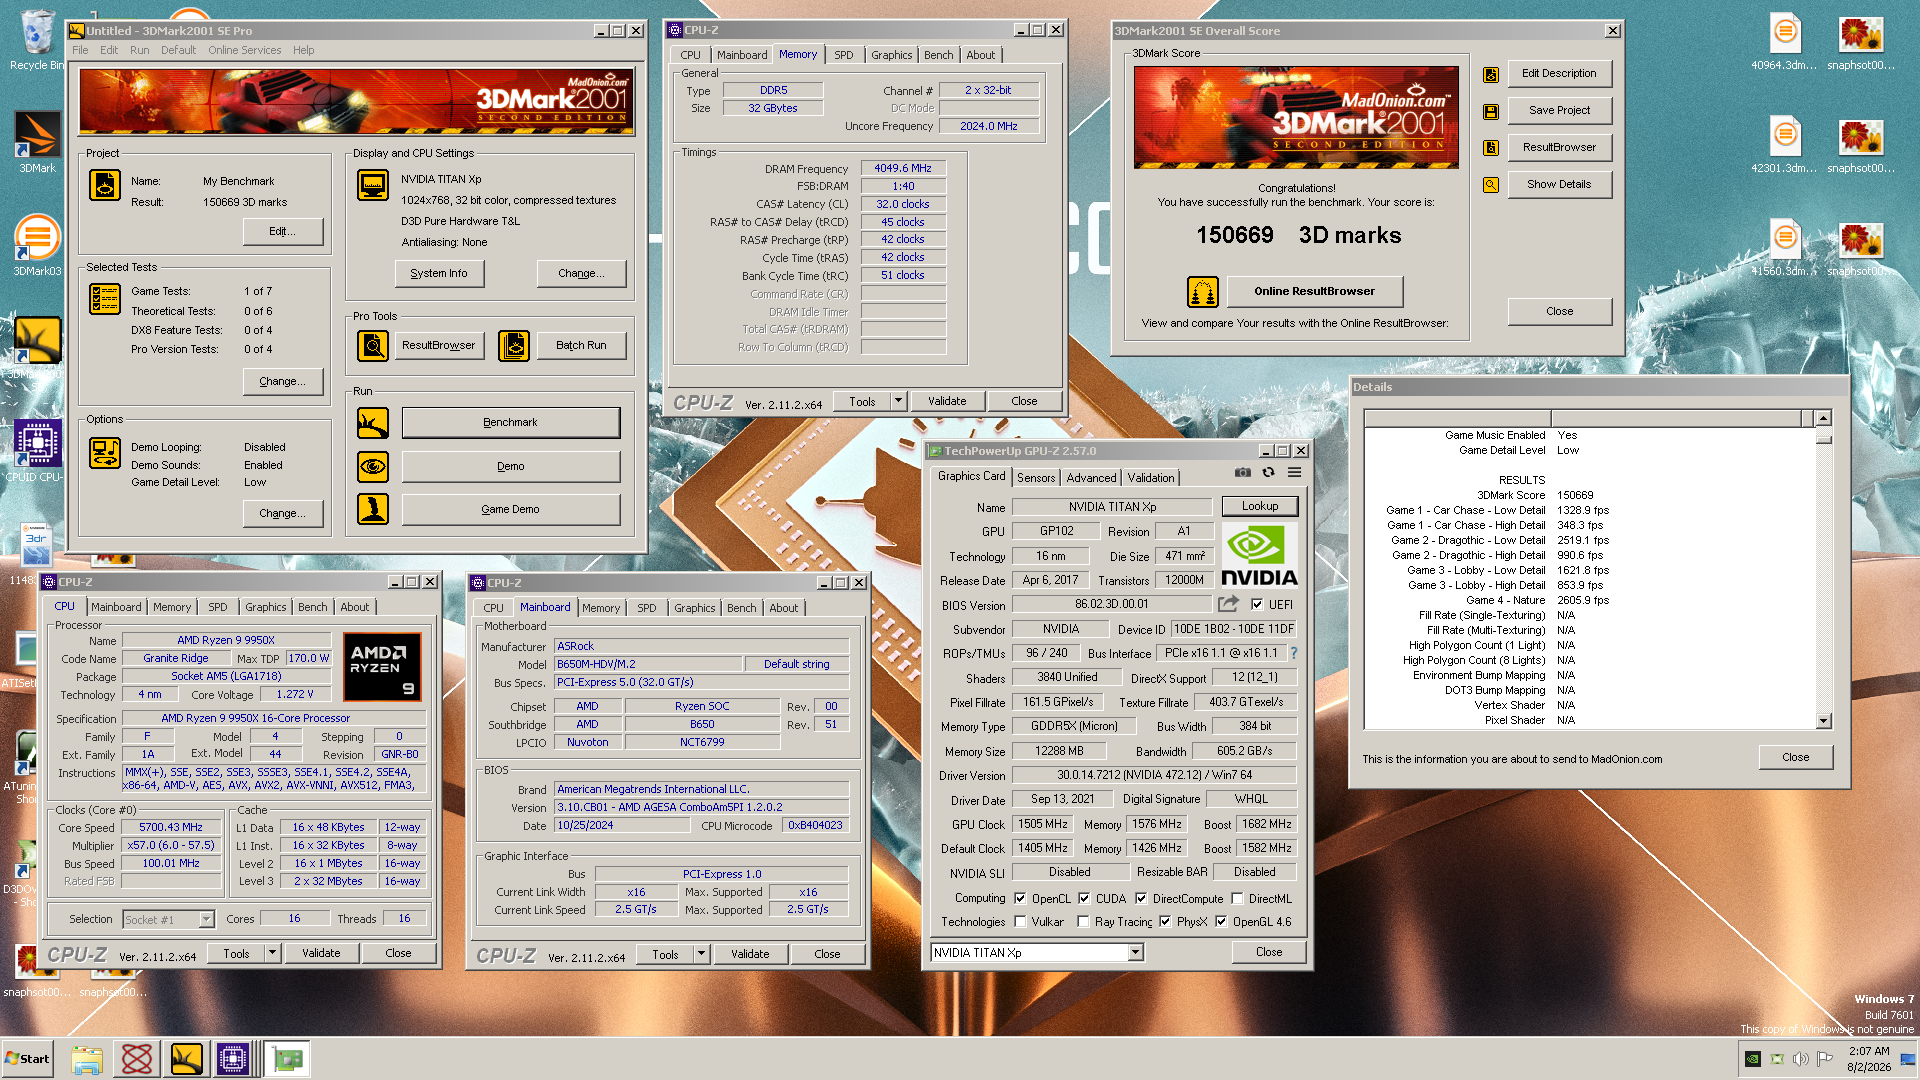
Task: Click the ResultBrowser icon in the Overall Score window
Action: point(1491,148)
